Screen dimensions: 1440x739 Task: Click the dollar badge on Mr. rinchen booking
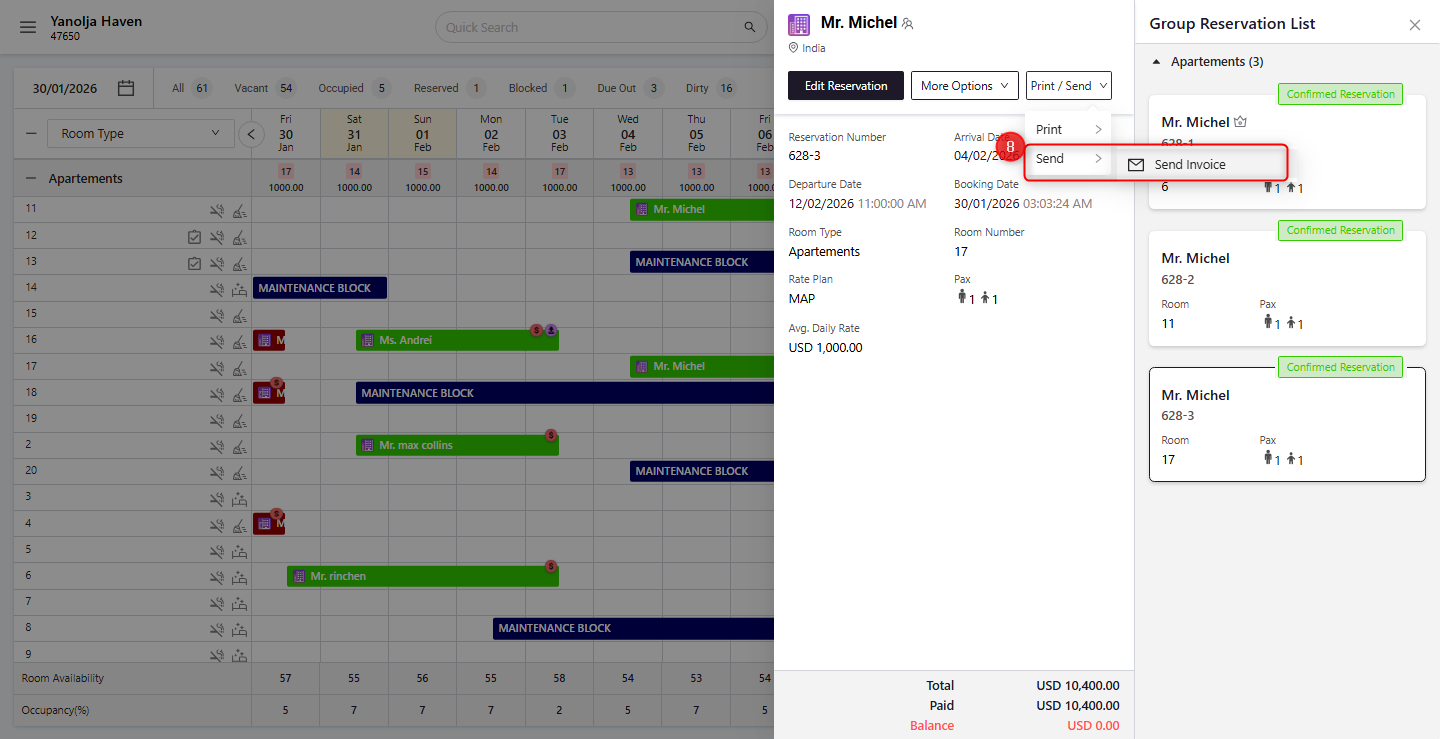(551, 566)
